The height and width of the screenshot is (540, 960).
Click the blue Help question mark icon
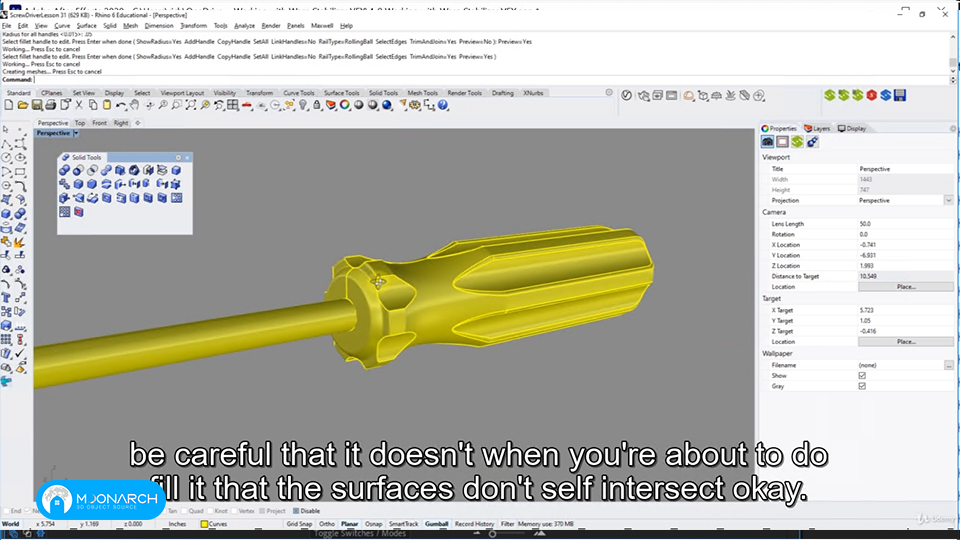tap(443, 105)
